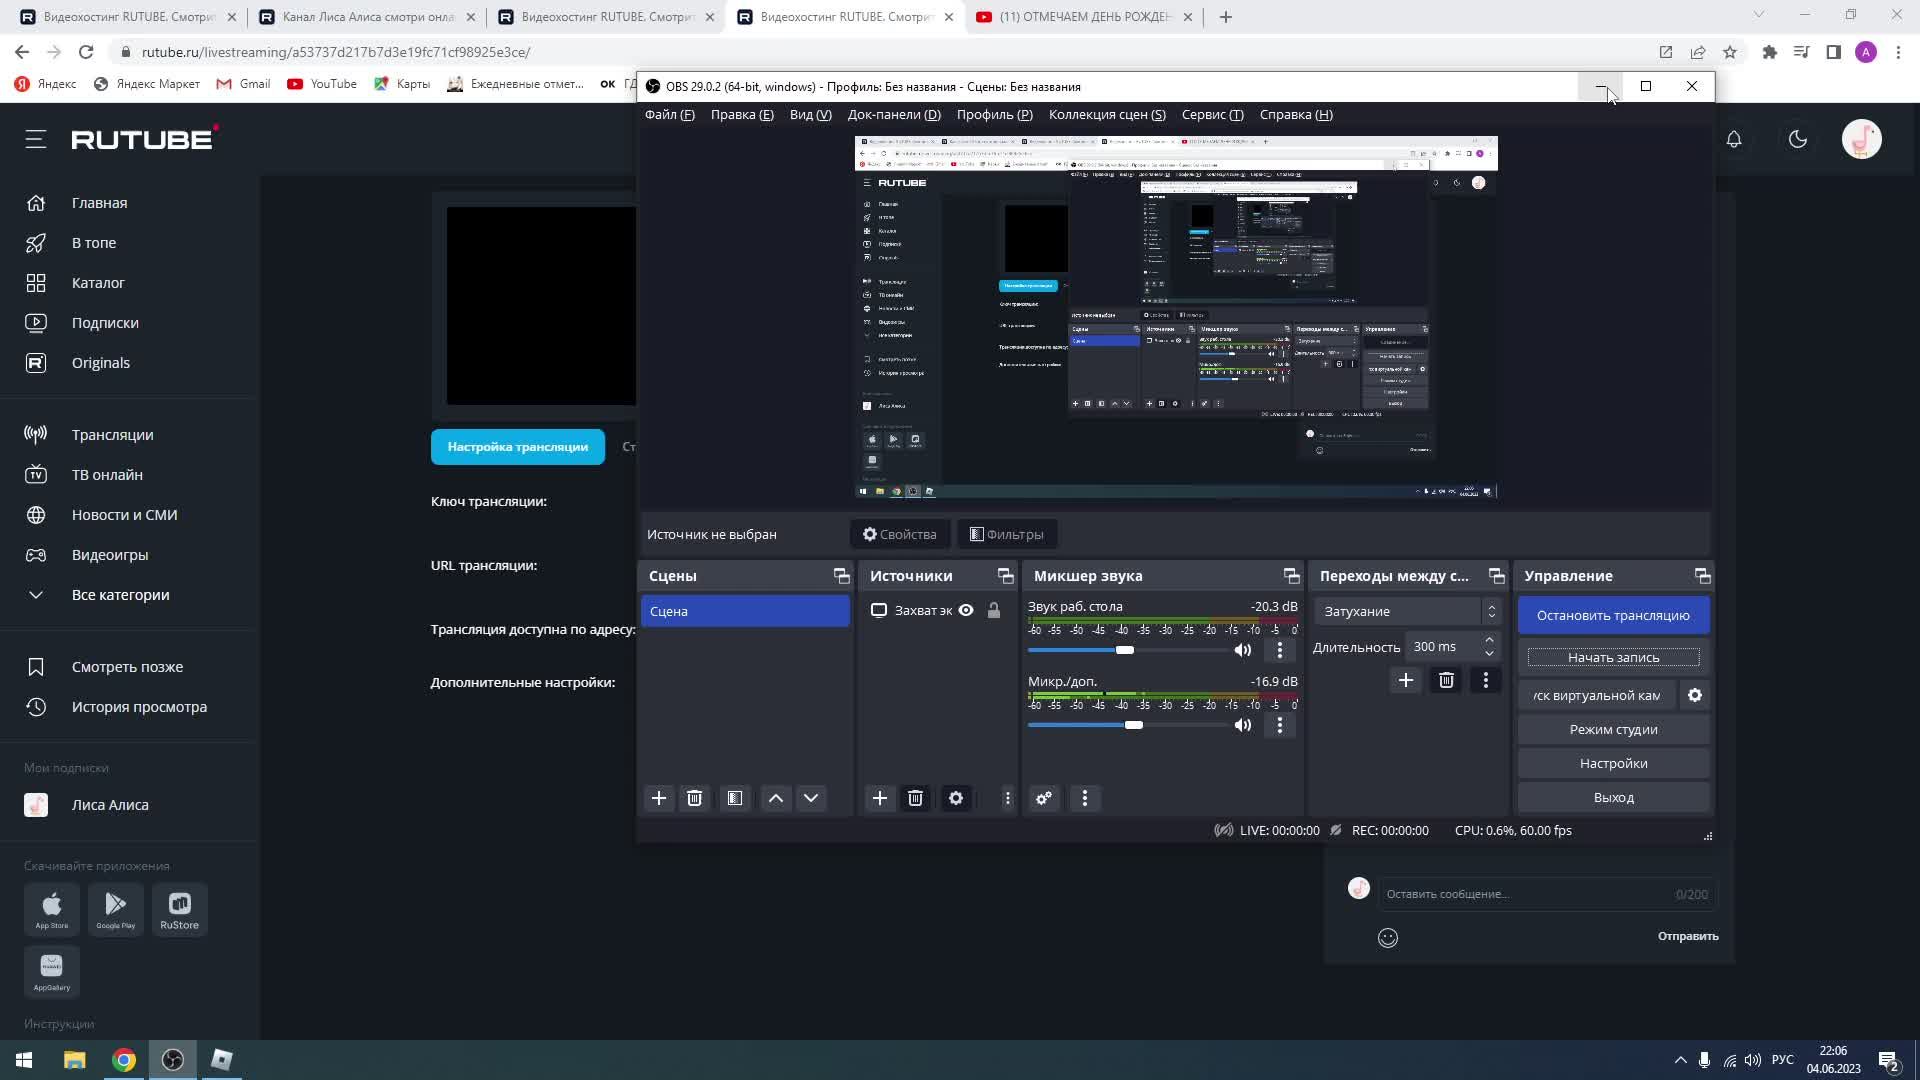Open the Сервис menu in OBS
The width and height of the screenshot is (1920, 1080).
1212,115
